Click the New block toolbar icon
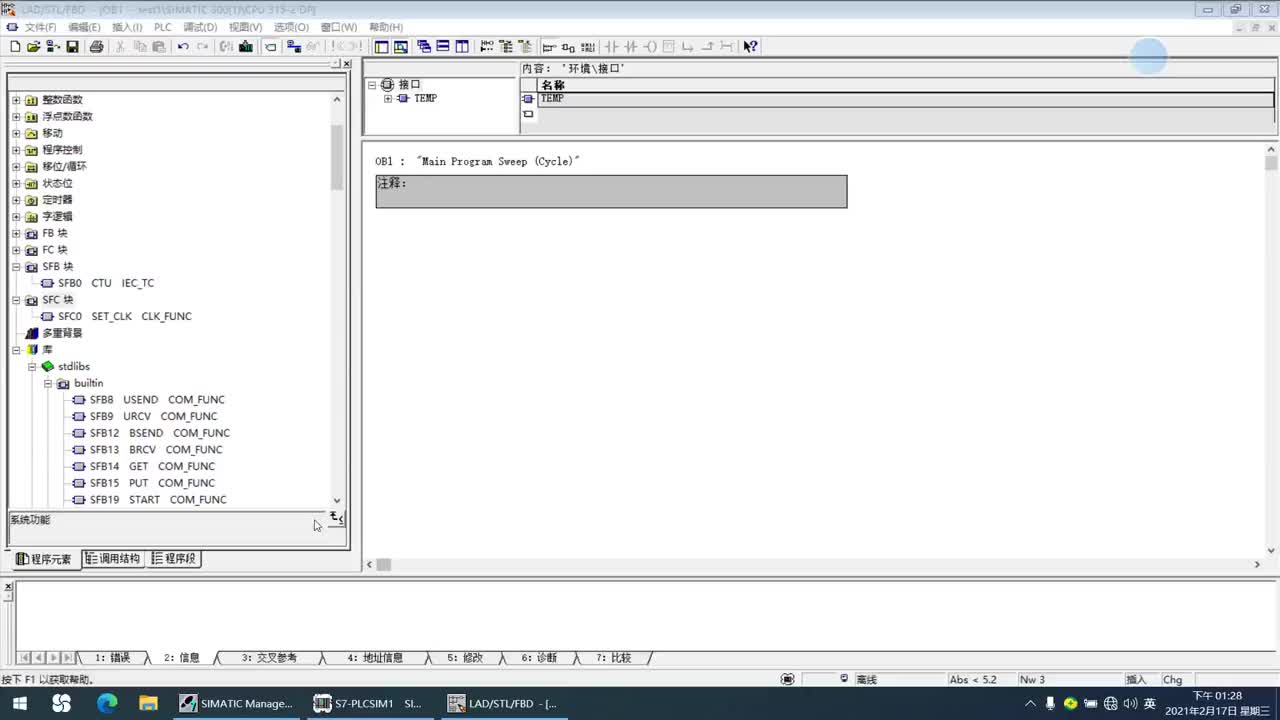The image size is (1280, 720). 15,46
